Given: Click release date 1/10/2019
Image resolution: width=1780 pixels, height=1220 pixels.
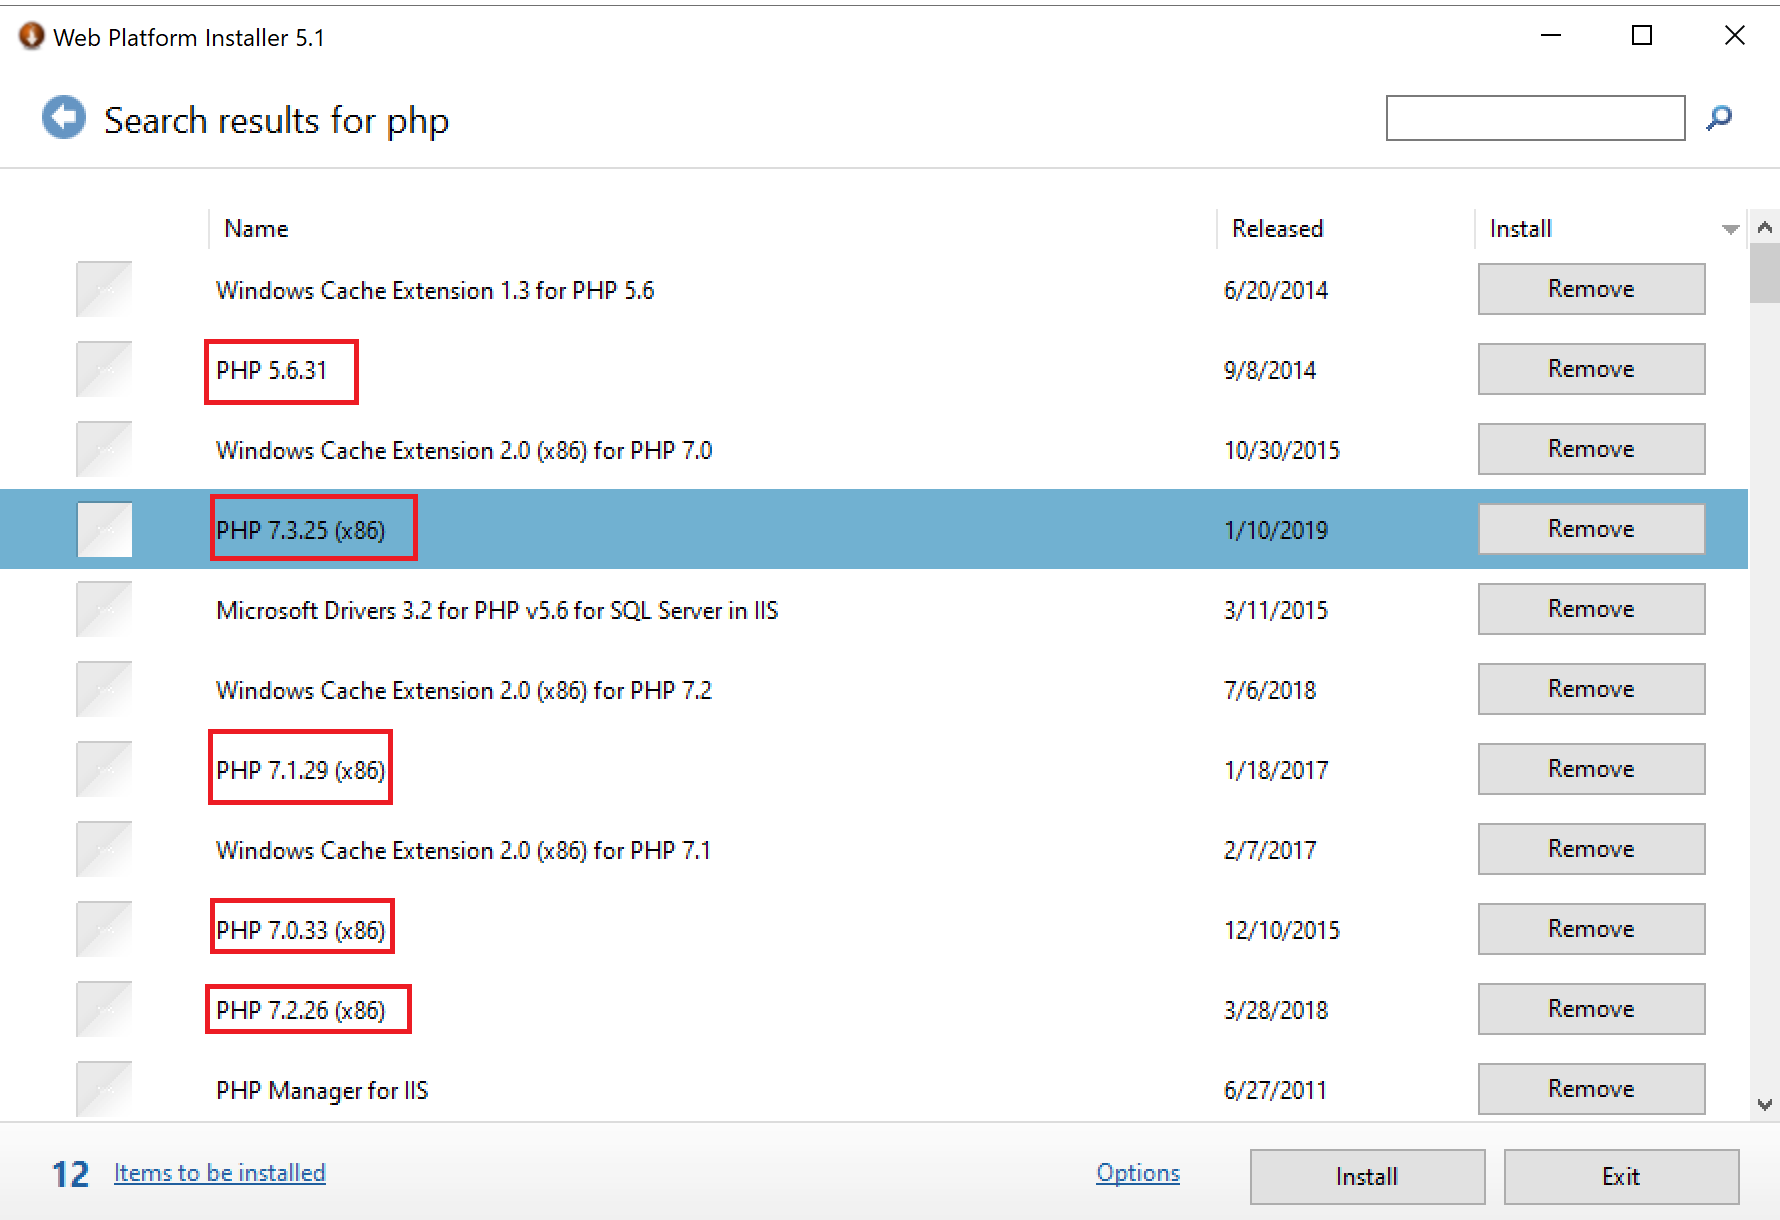Looking at the screenshot, I should [1276, 530].
